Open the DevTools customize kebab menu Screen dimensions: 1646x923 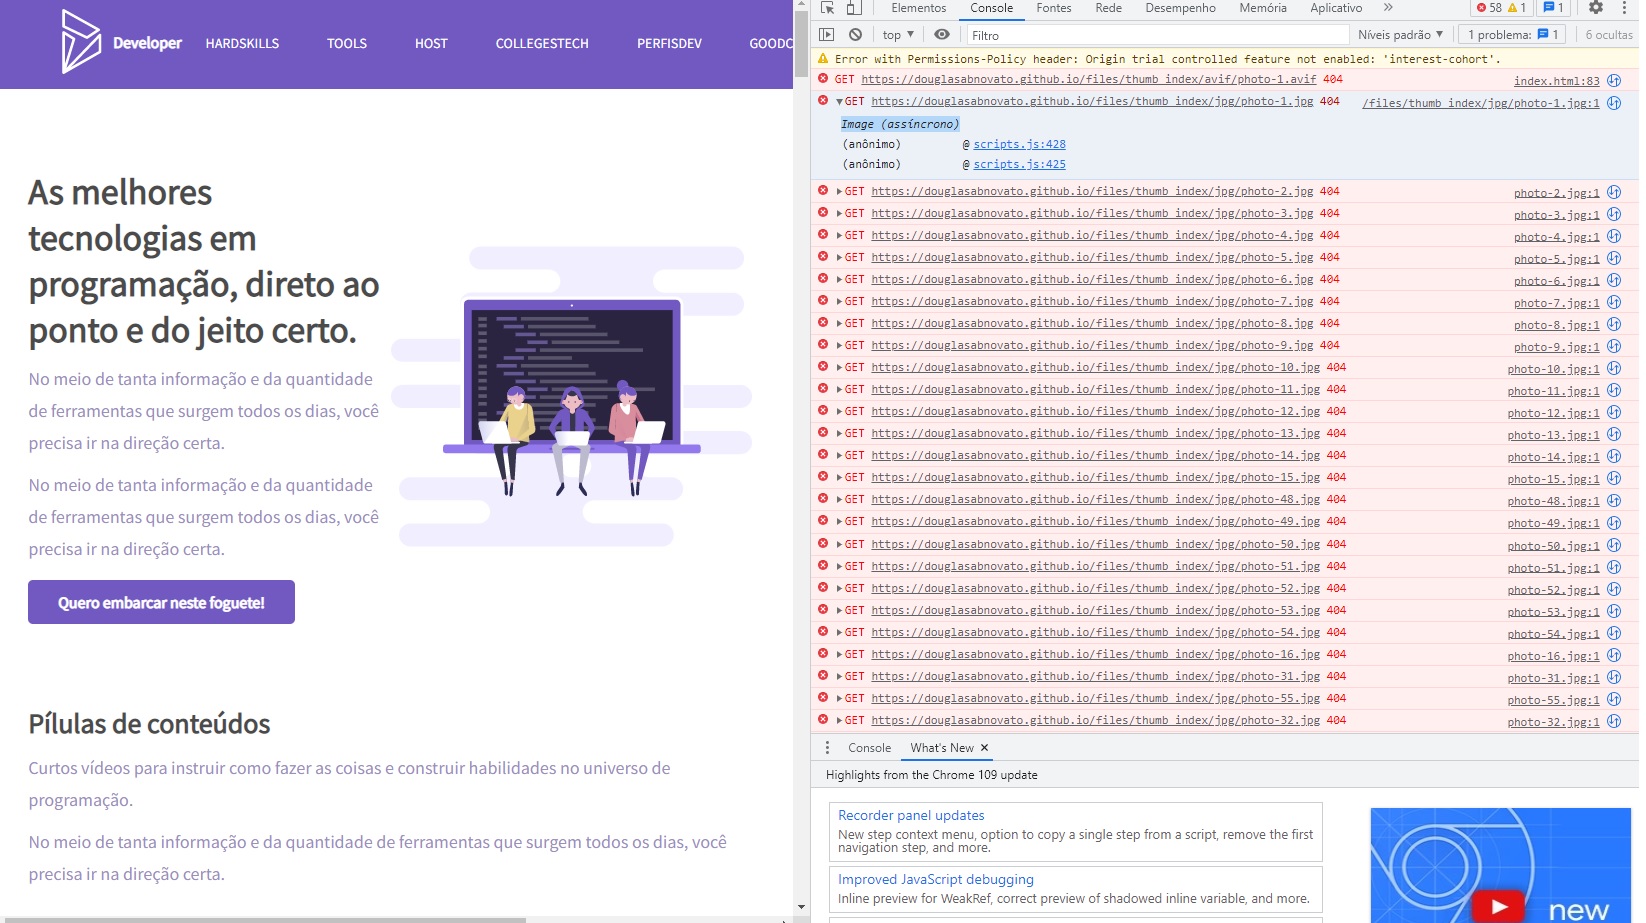[1626, 8]
